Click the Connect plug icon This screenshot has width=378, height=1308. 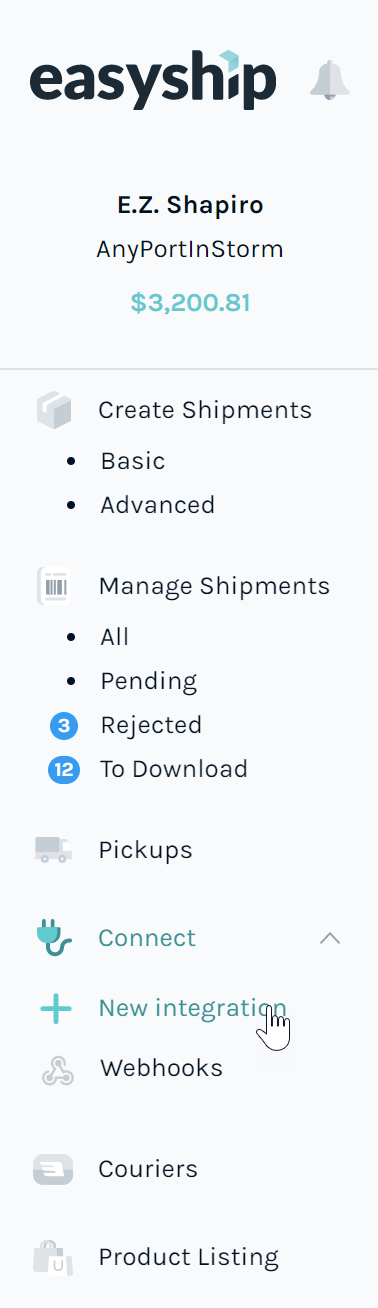[x=54, y=937]
